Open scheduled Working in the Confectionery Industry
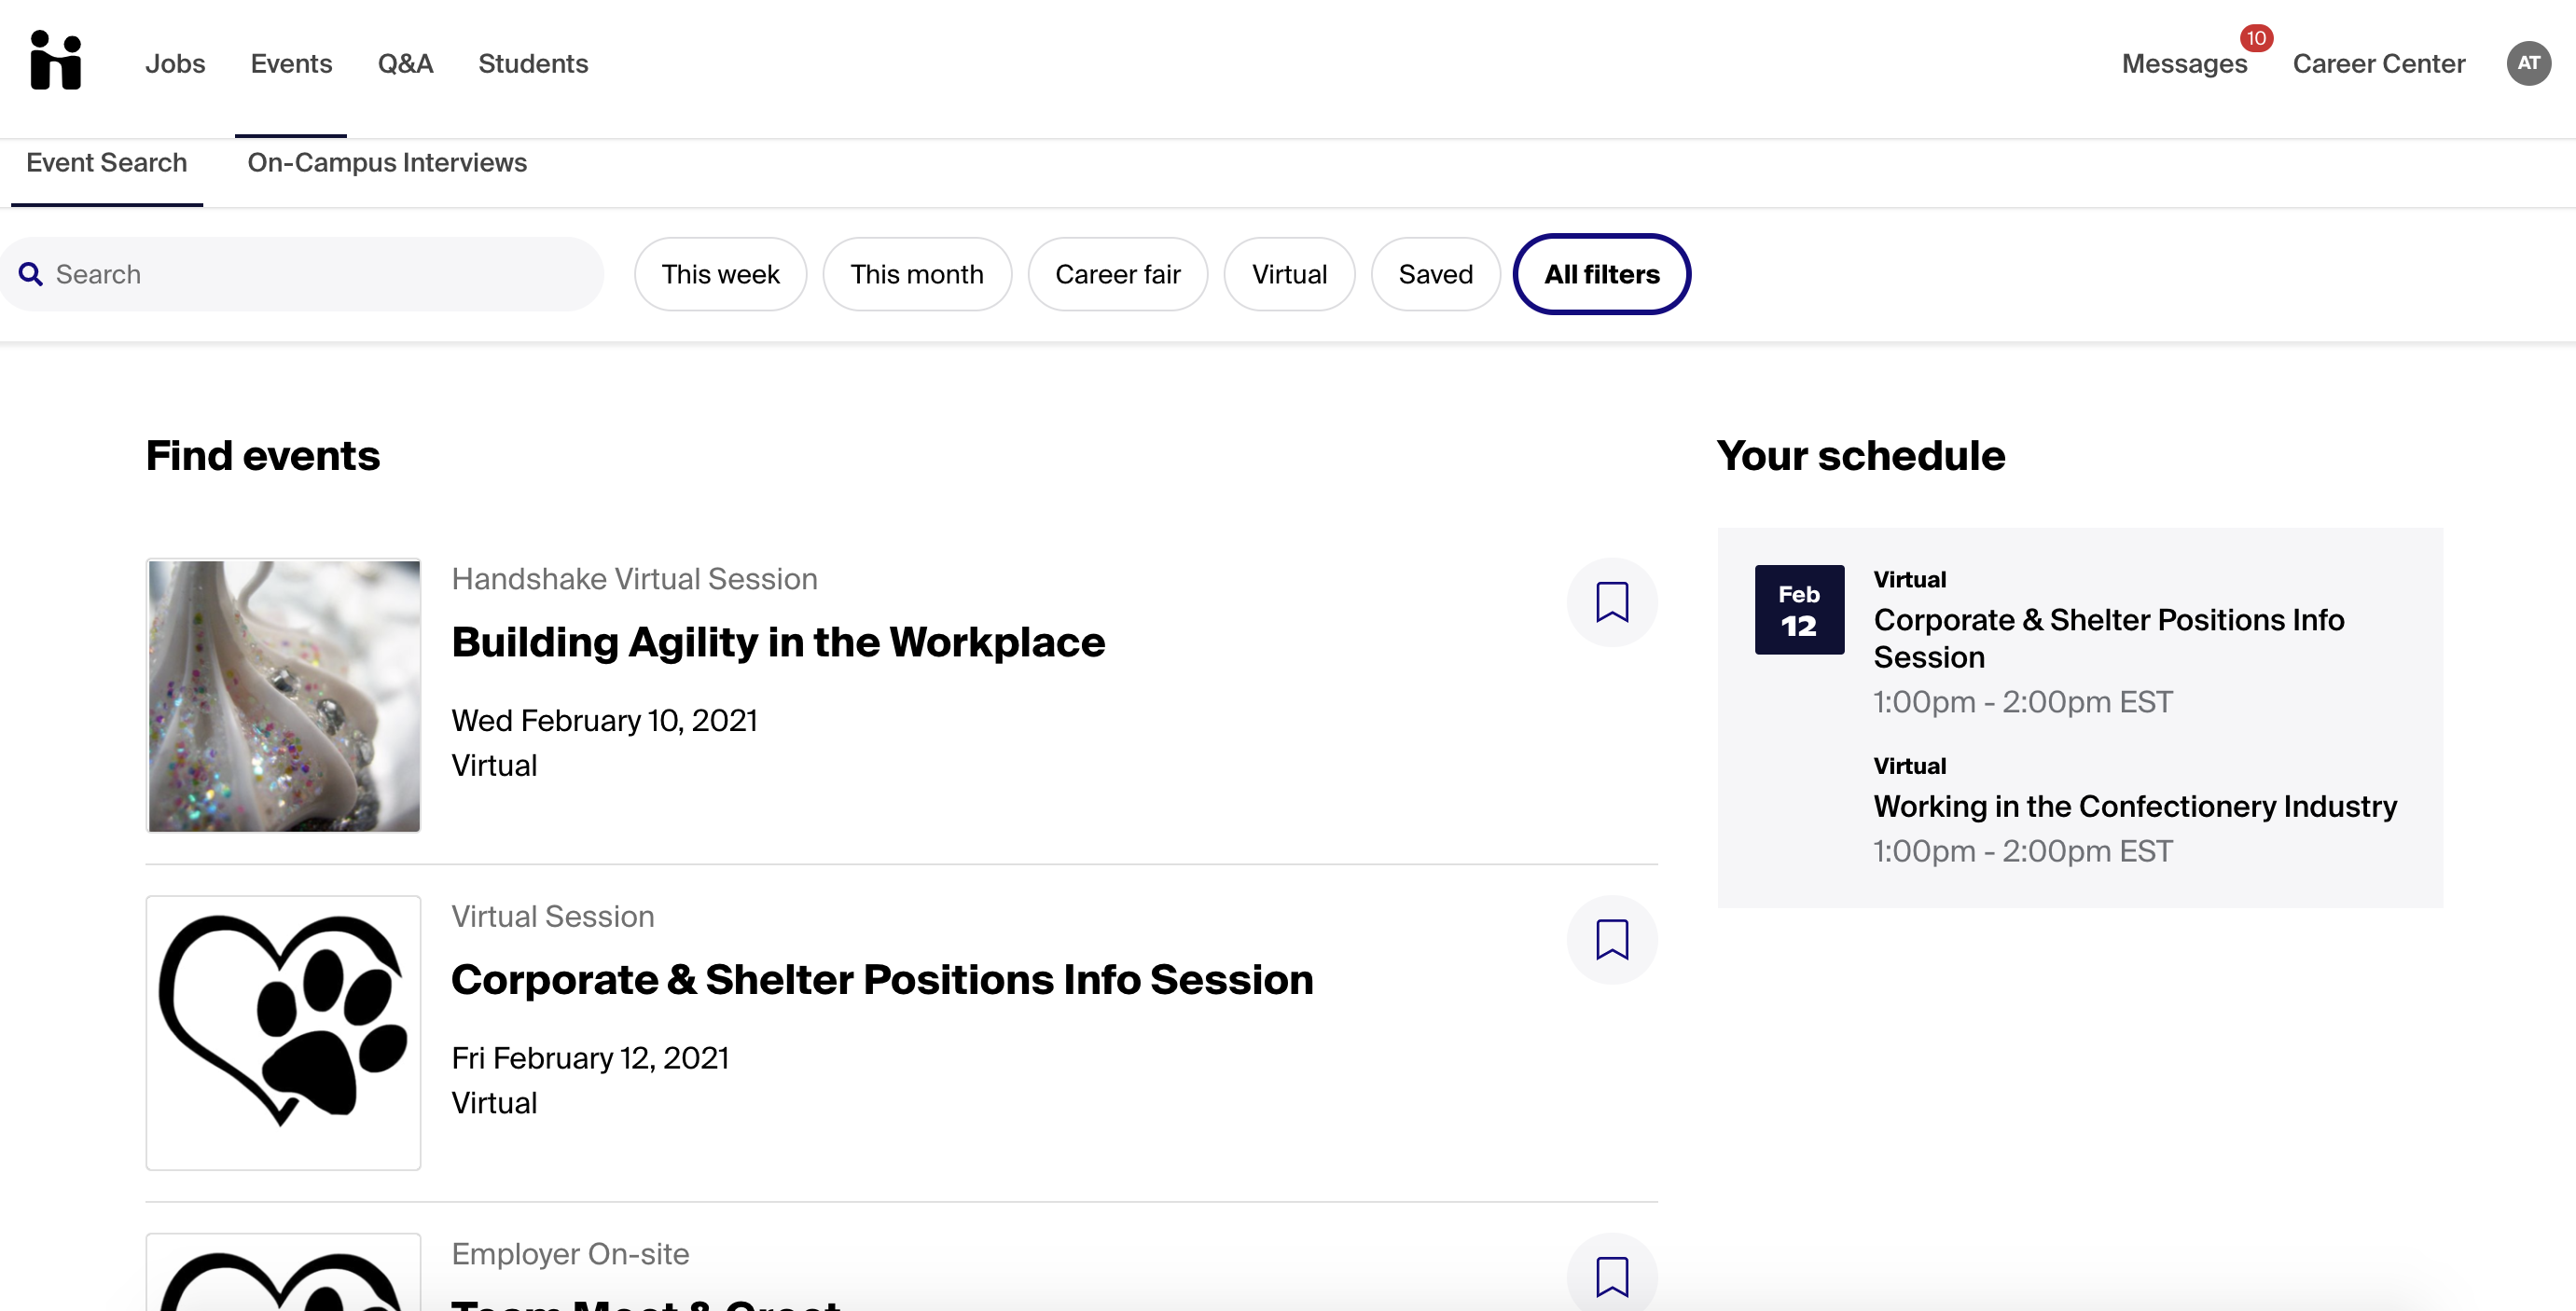This screenshot has width=2576, height=1311. pos(2135,806)
